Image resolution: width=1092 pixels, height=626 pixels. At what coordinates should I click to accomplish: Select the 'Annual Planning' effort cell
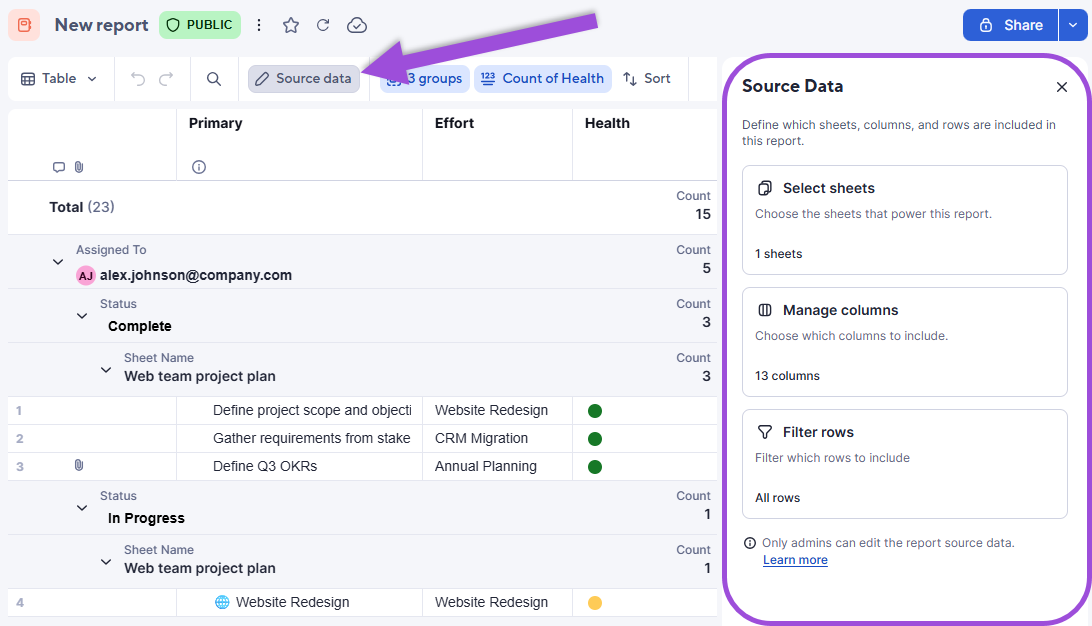[497, 467]
